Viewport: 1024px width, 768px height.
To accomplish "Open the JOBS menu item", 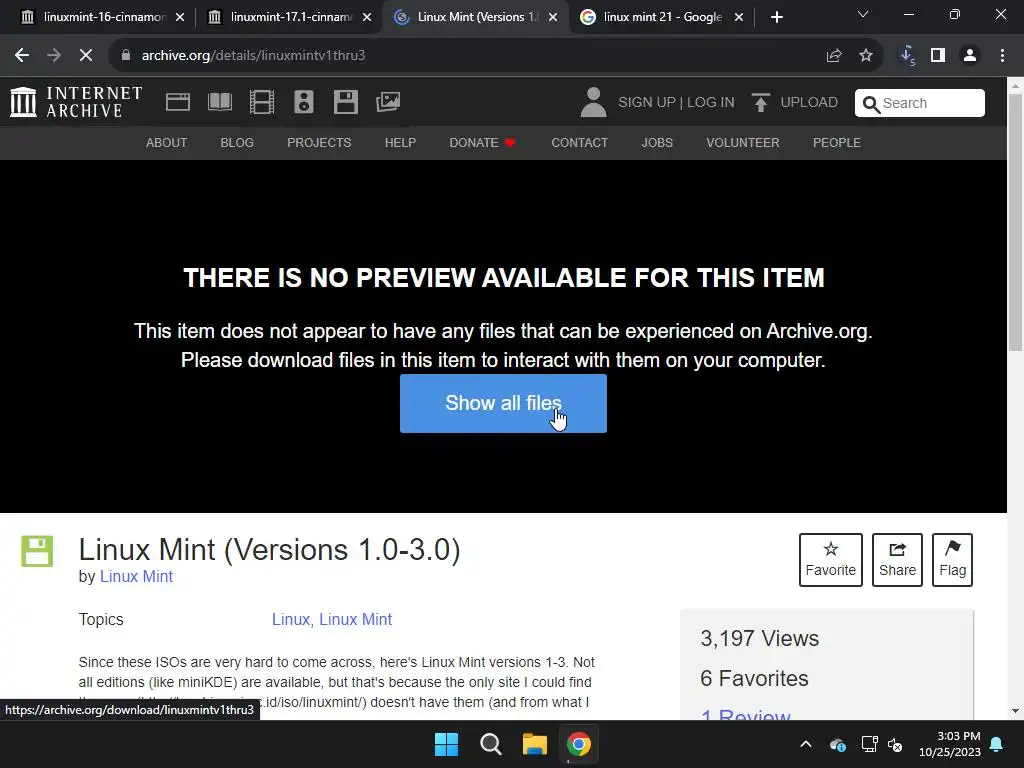I will pos(657,142).
